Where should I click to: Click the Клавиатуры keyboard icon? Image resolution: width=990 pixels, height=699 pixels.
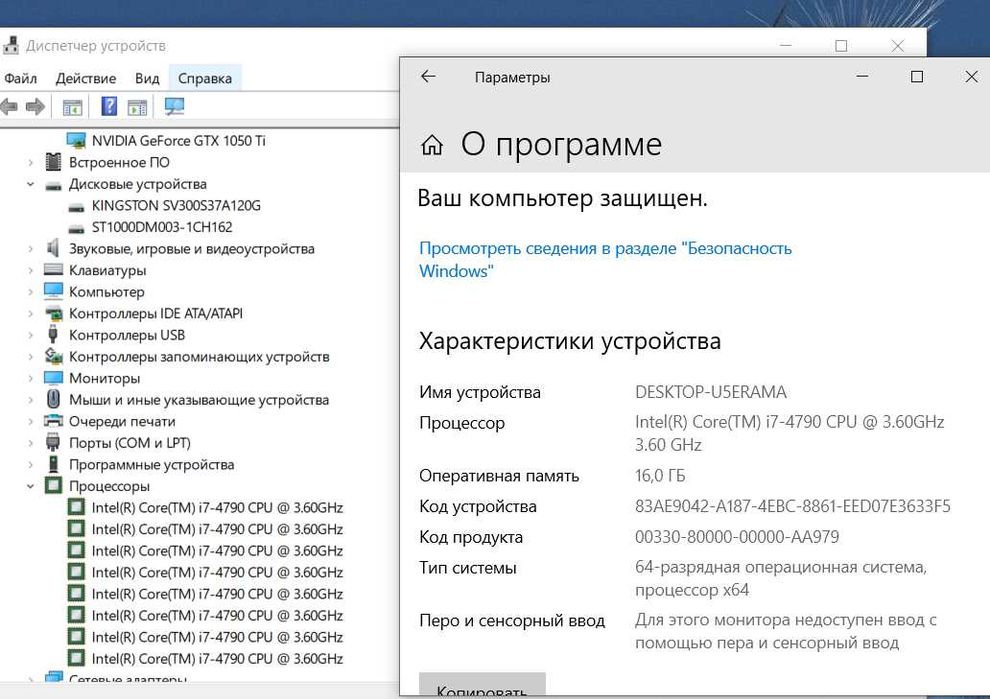(54, 270)
